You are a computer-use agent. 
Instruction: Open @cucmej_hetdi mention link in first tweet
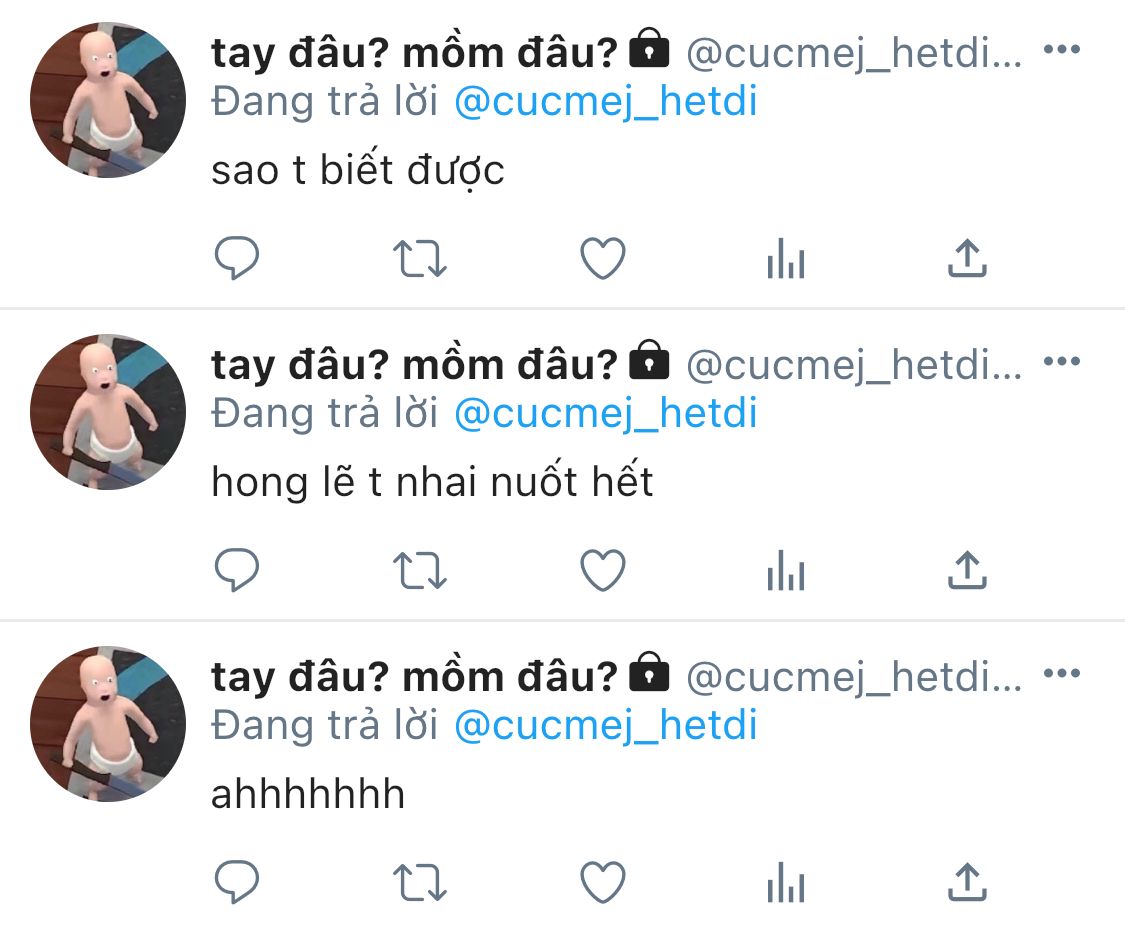[x=605, y=102]
